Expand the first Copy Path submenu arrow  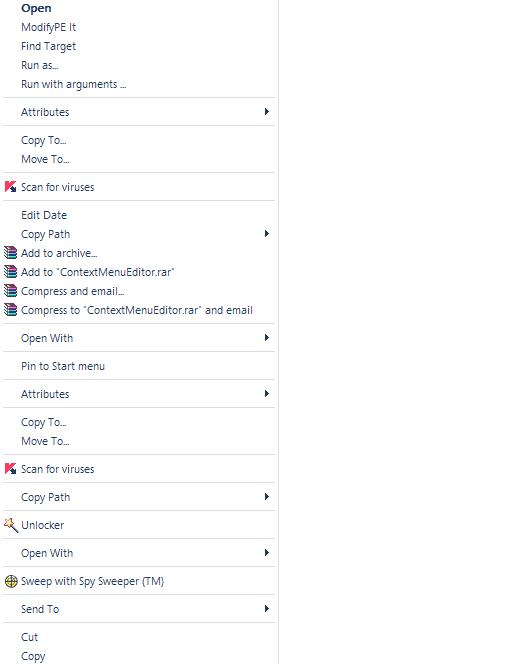click(266, 233)
